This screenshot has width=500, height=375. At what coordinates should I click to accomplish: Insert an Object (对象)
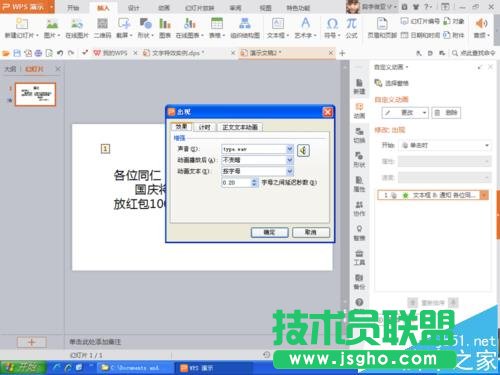[454, 21]
